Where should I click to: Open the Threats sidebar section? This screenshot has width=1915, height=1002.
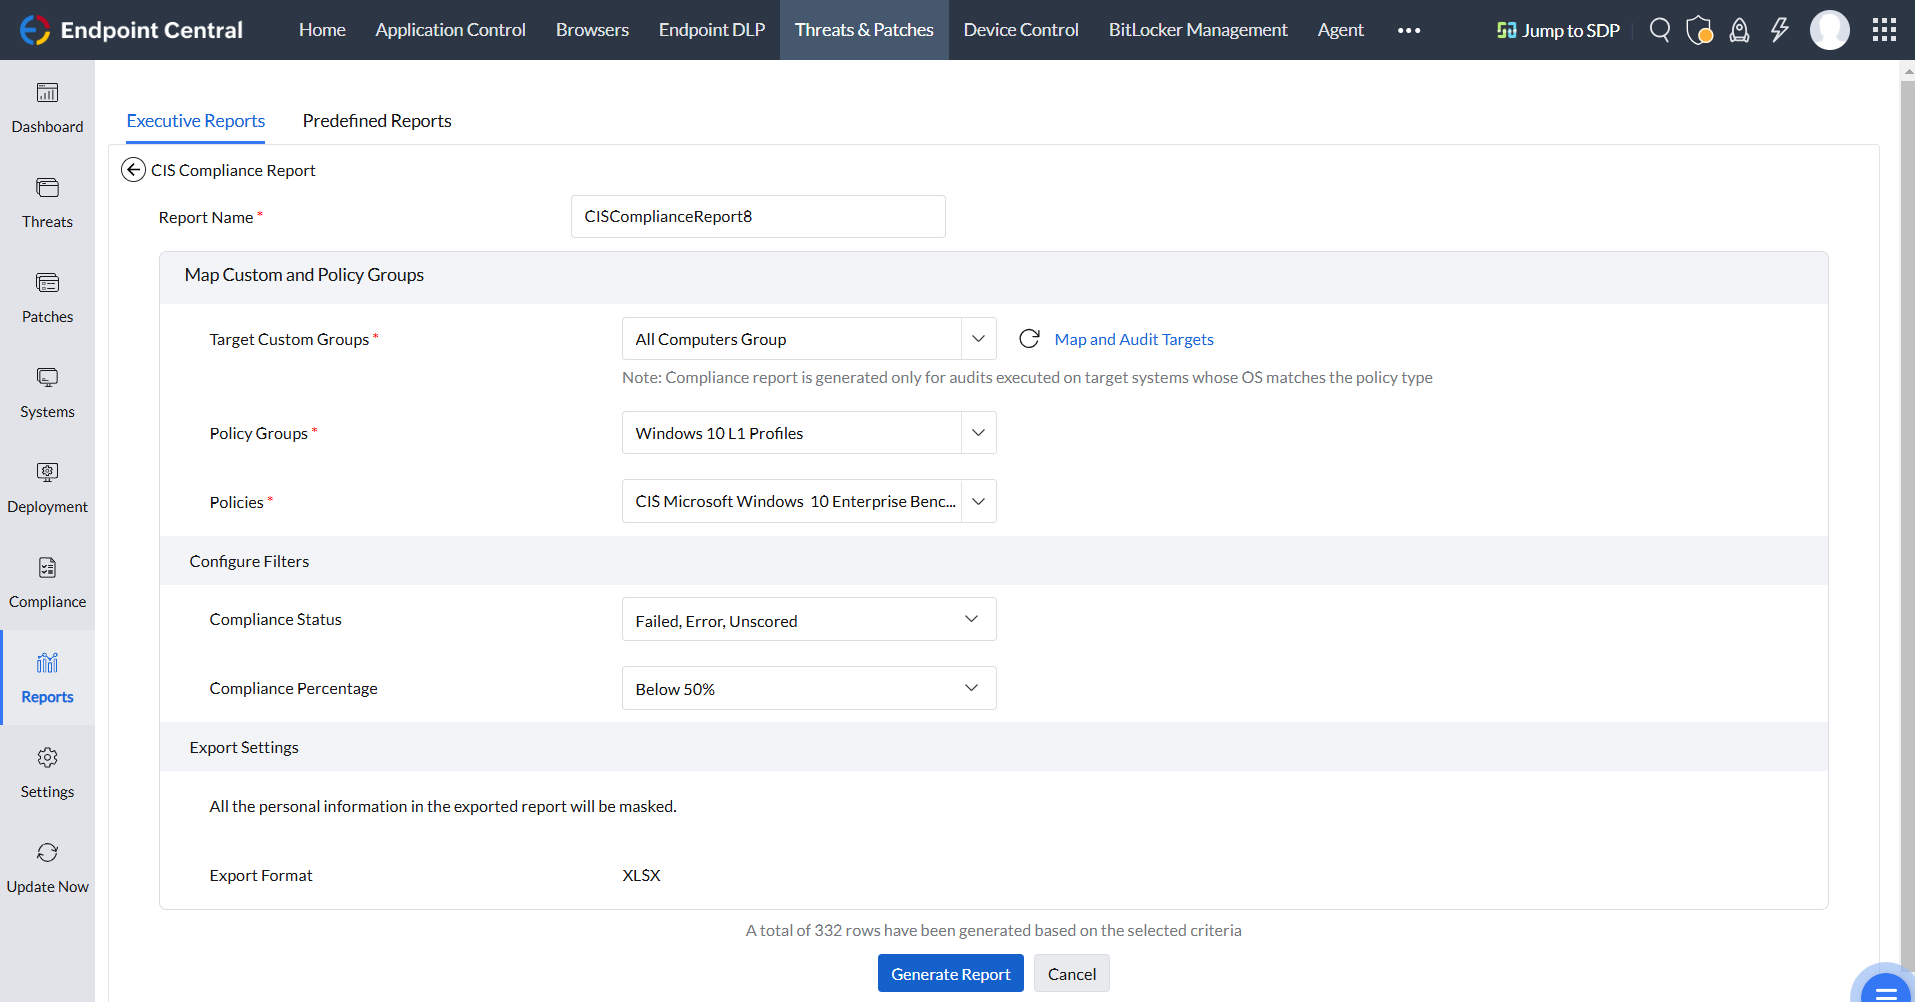(x=47, y=203)
